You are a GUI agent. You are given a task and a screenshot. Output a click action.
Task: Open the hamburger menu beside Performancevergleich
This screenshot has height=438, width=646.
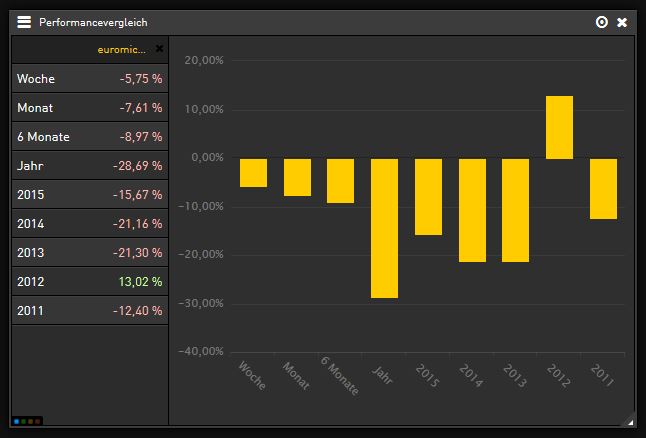click(24, 22)
